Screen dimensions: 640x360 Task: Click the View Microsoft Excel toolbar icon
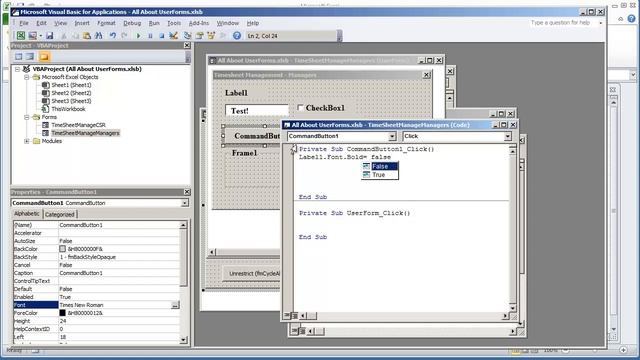(x=20, y=36)
